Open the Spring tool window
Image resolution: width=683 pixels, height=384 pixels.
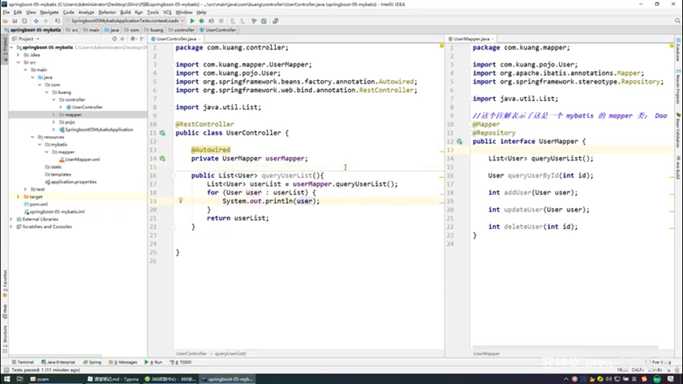click(92, 362)
